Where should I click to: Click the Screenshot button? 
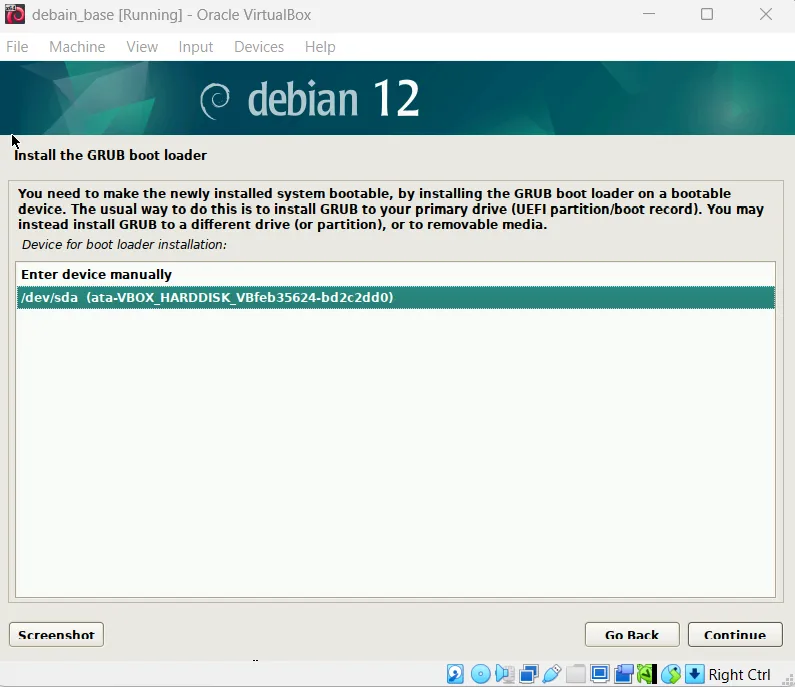click(56, 634)
